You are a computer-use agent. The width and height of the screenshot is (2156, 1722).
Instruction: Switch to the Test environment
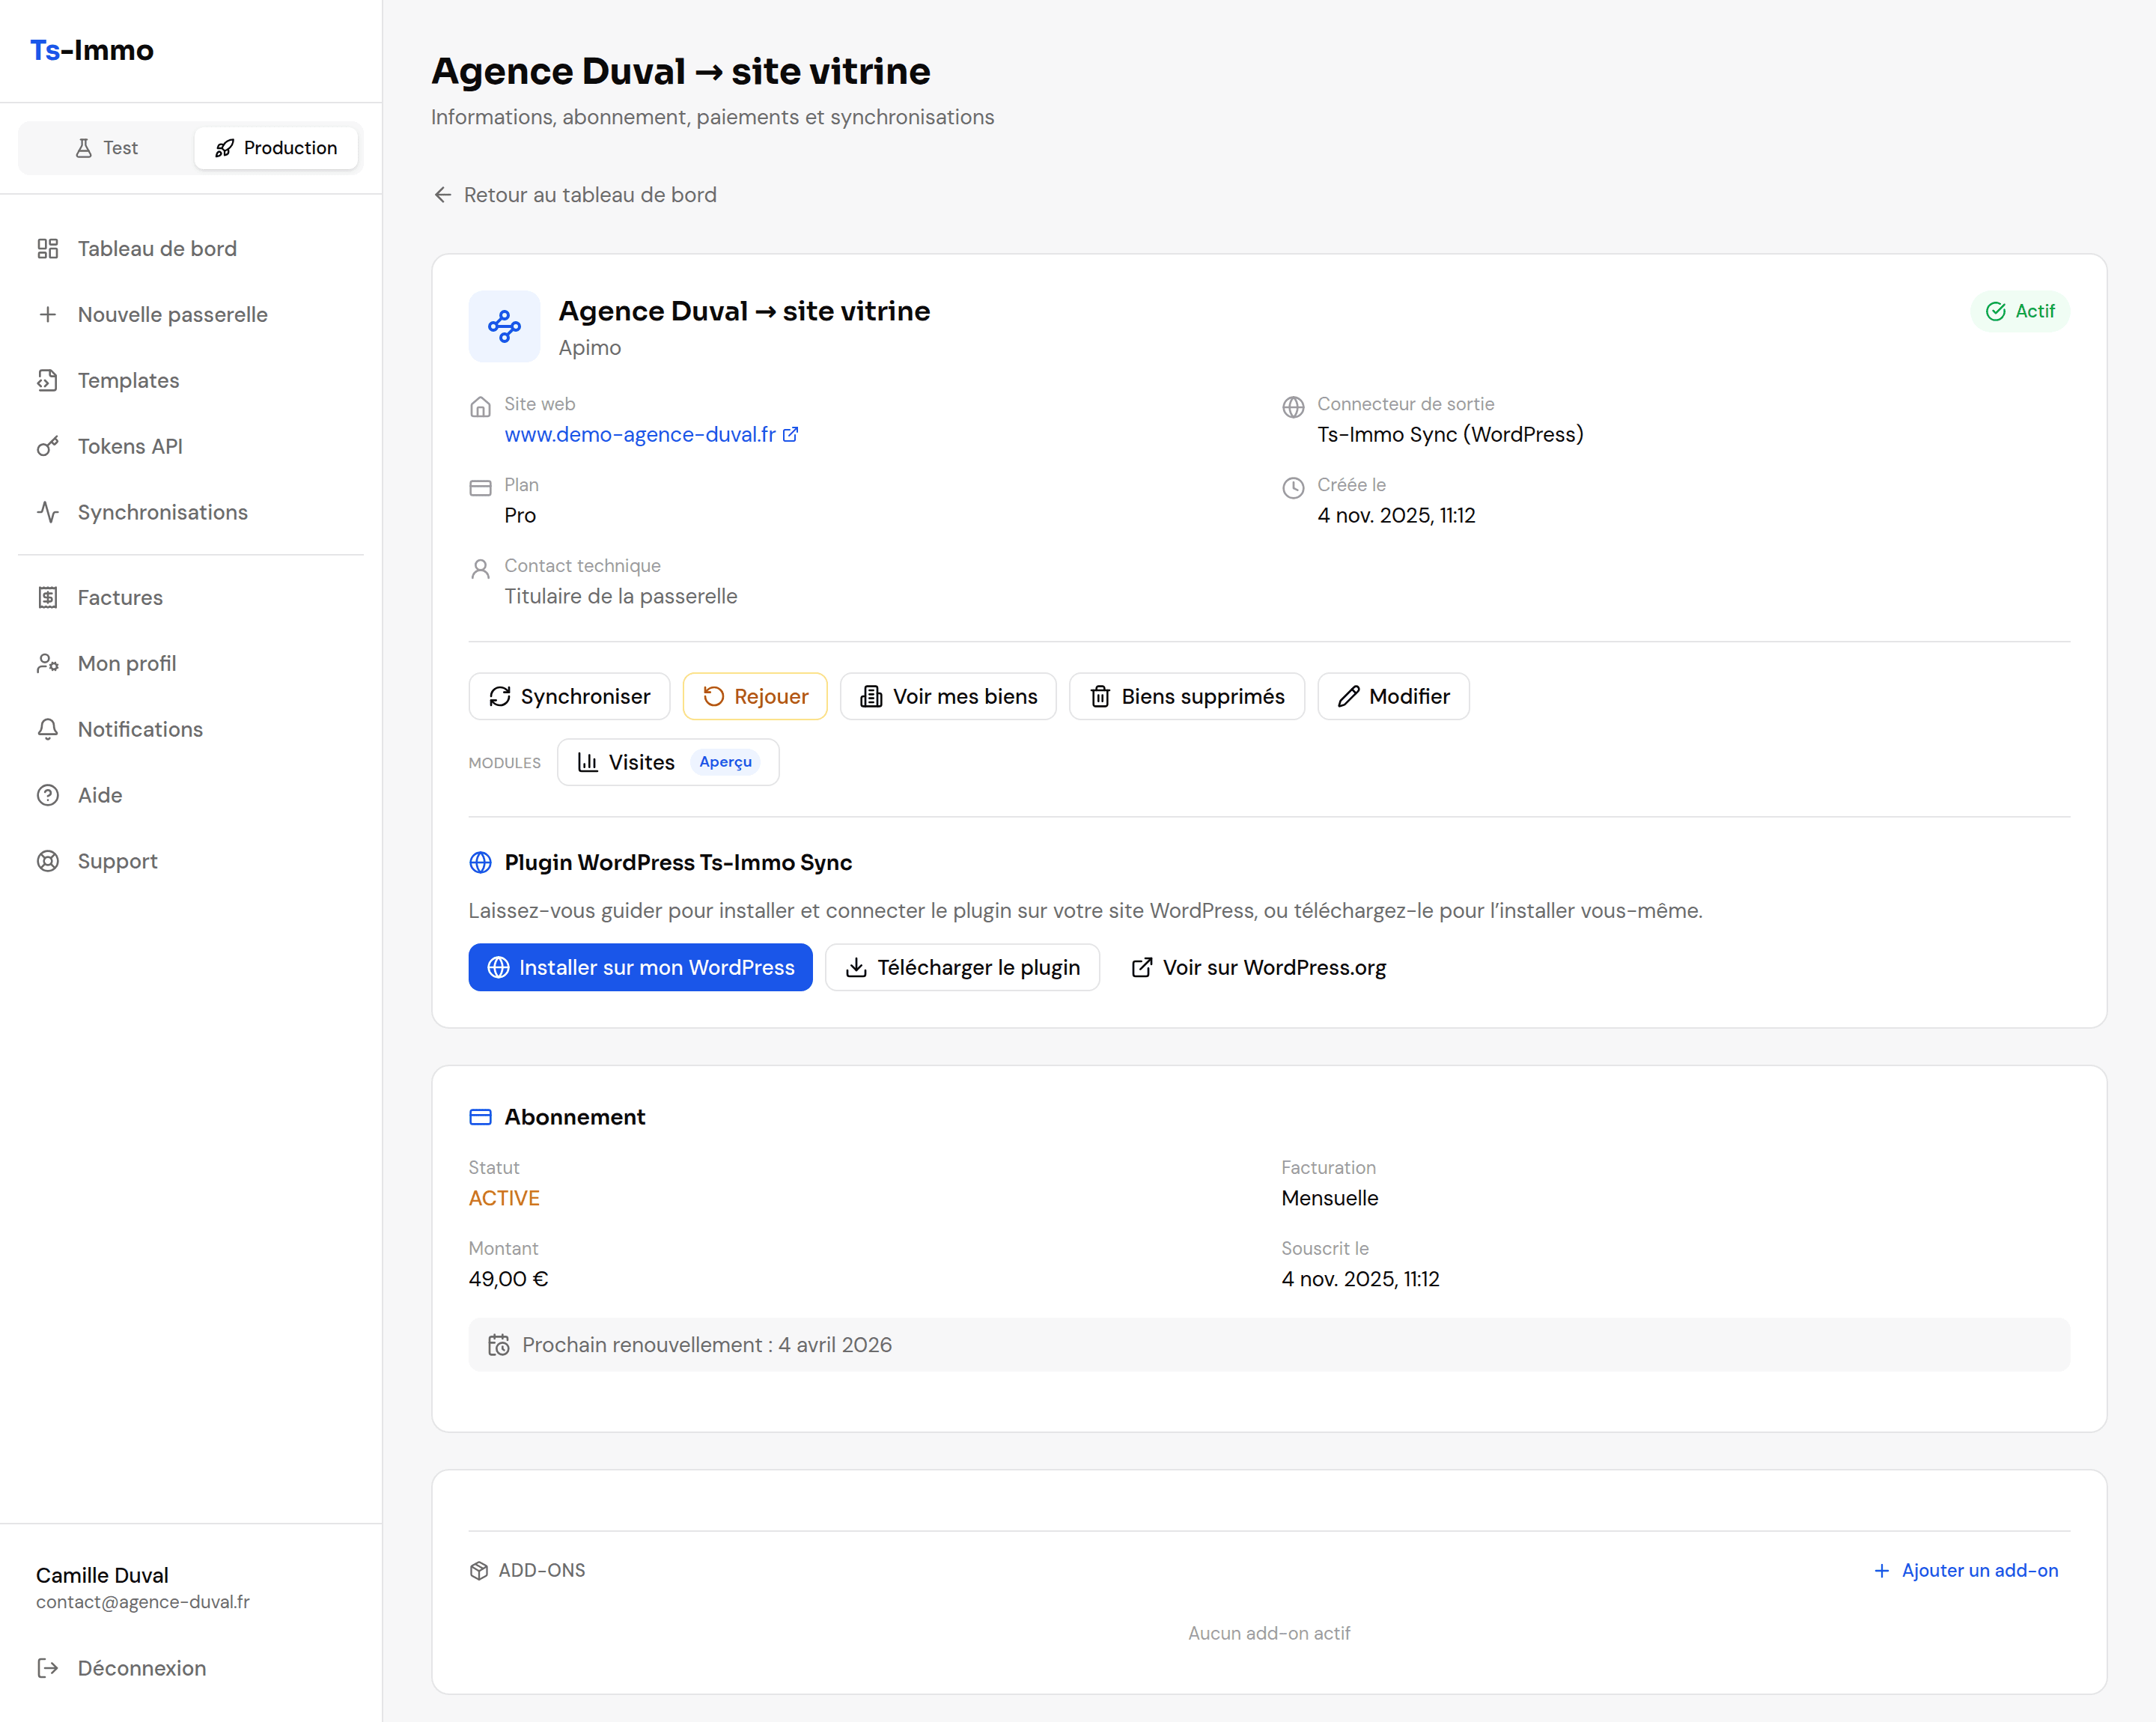(107, 148)
